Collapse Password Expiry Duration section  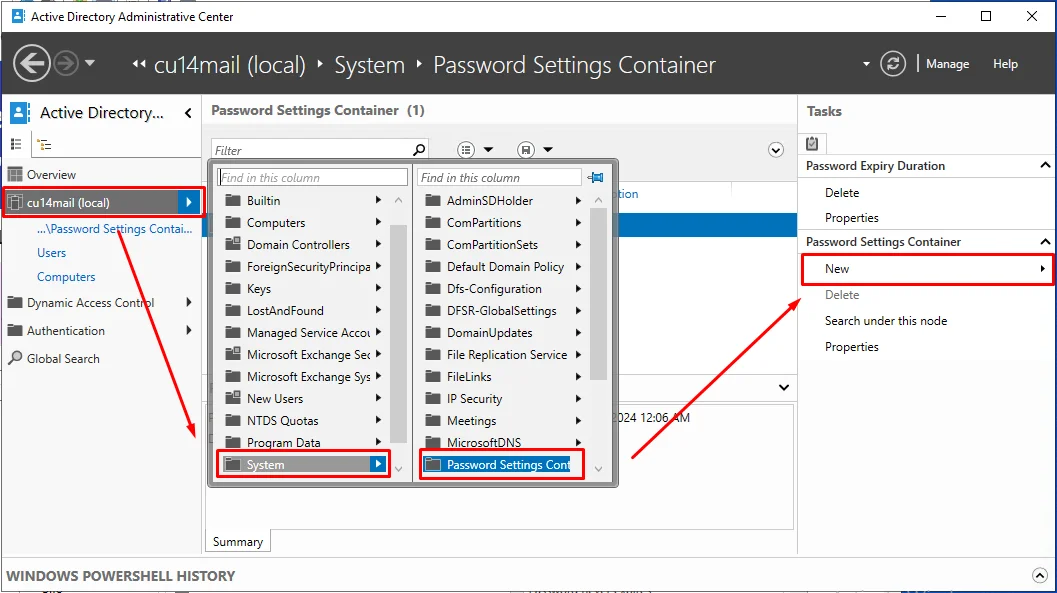point(1045,165)
